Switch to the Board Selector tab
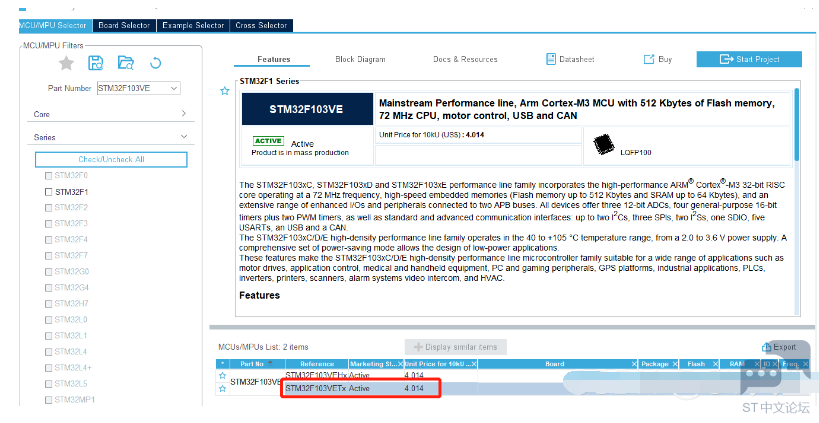This screenshot has width=819, height=423. pos(124,25)
